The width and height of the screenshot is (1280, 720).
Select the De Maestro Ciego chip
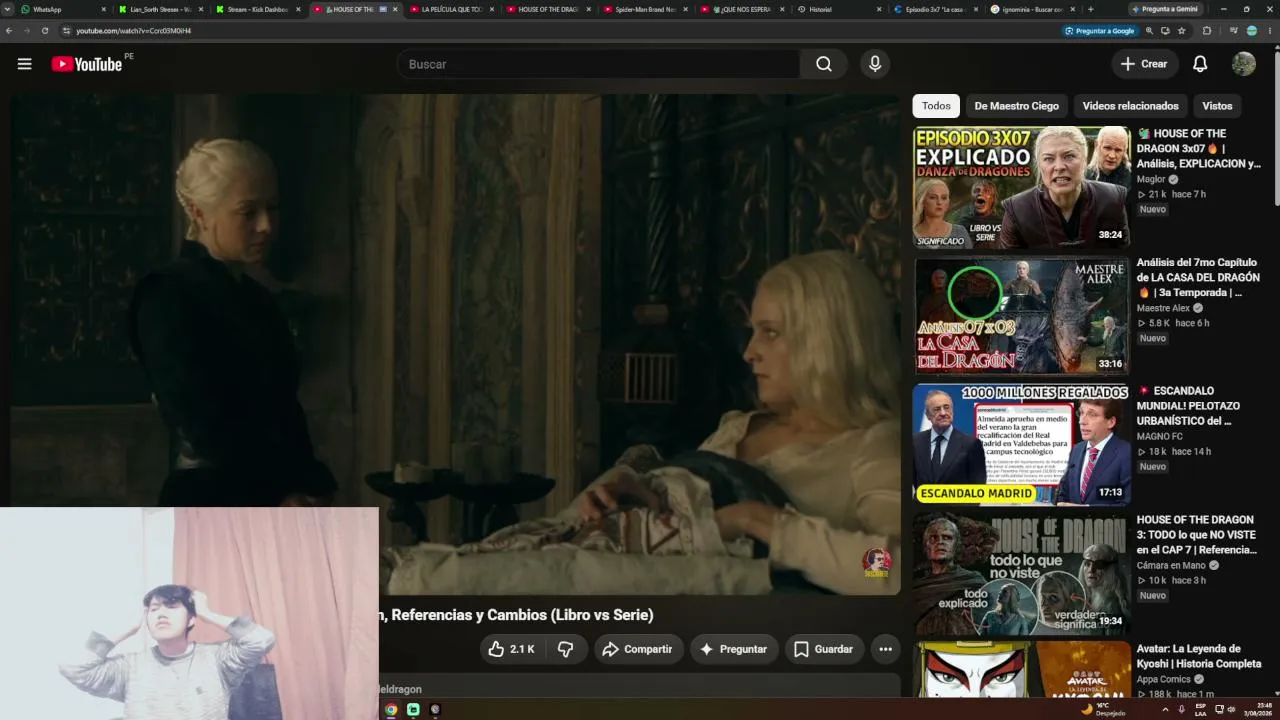point(1016,106)
